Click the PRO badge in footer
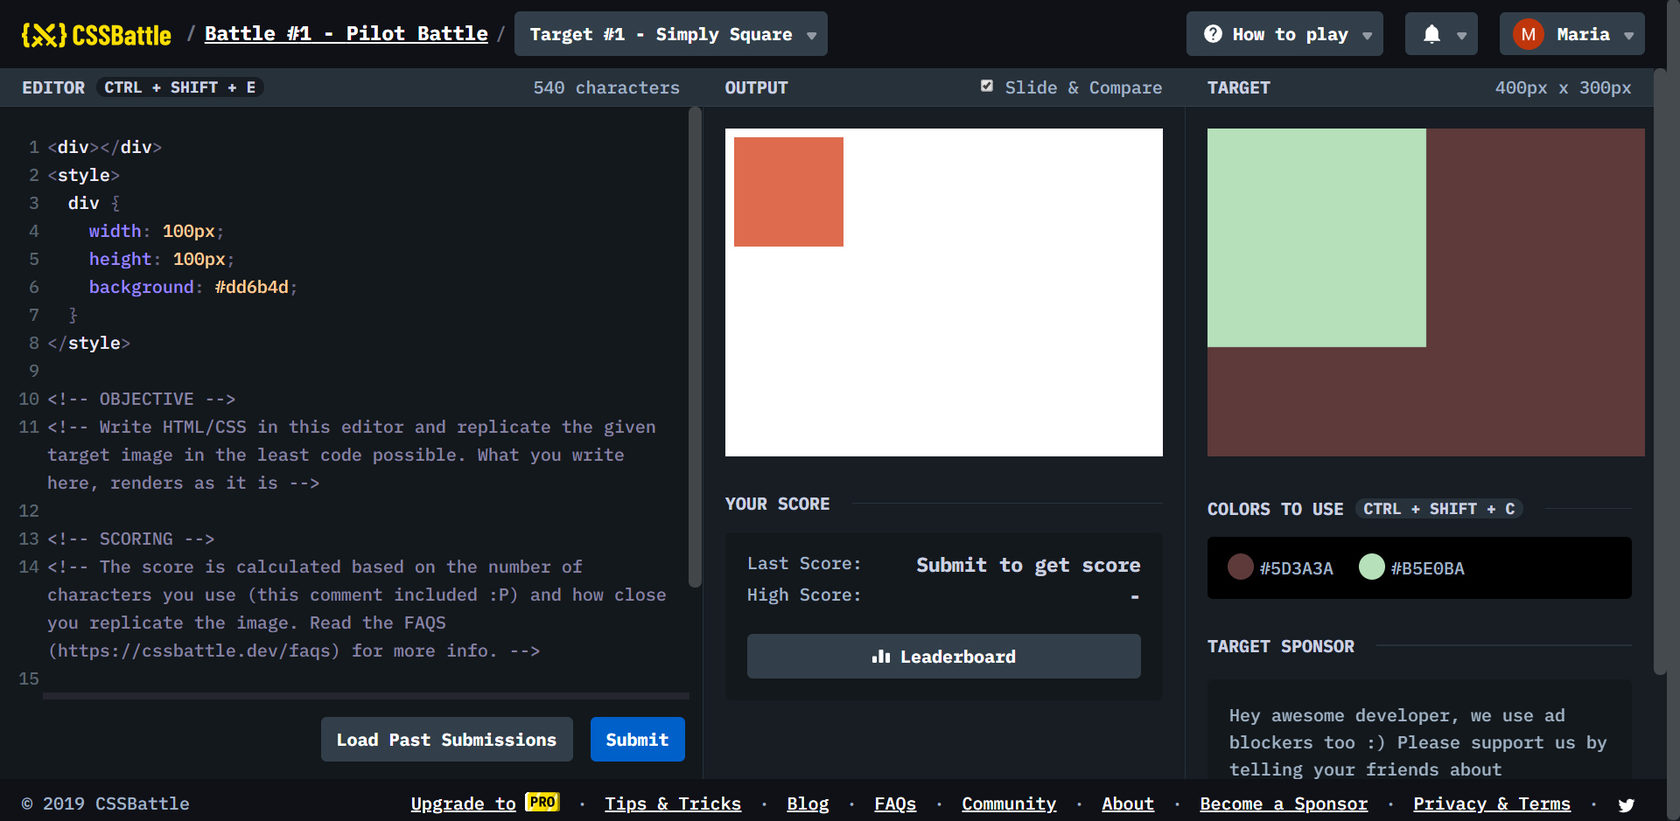Viewport: 1680px width, 821px height. coord(542,803)
